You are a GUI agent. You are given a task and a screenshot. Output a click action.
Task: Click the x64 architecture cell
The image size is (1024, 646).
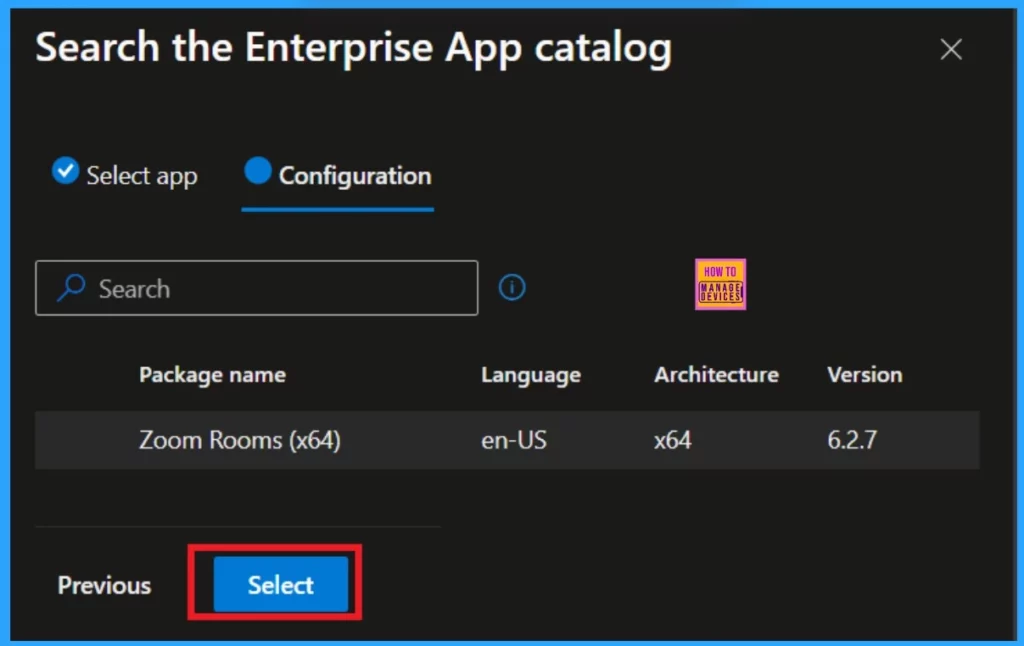point(673,440)
